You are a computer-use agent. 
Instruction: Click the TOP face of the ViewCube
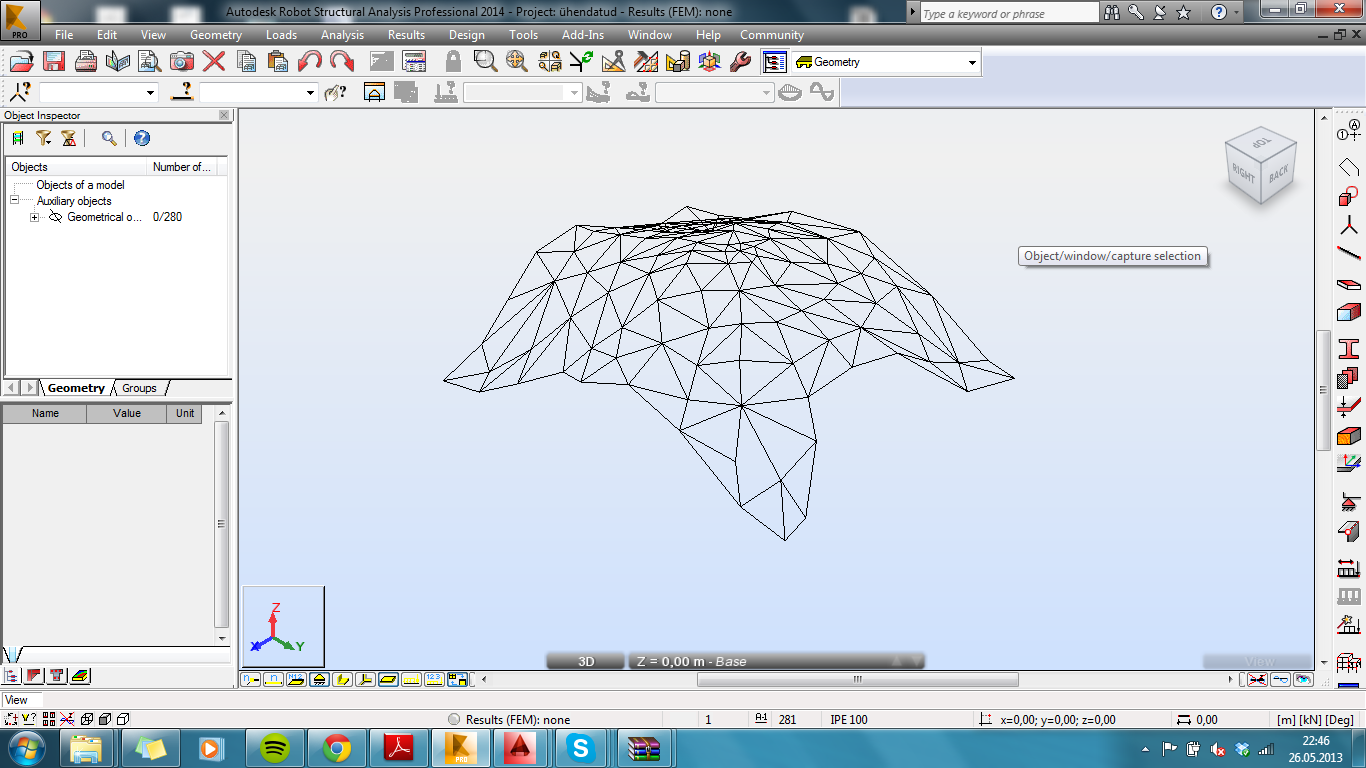pyautogui.click(x=1261, y=143)
